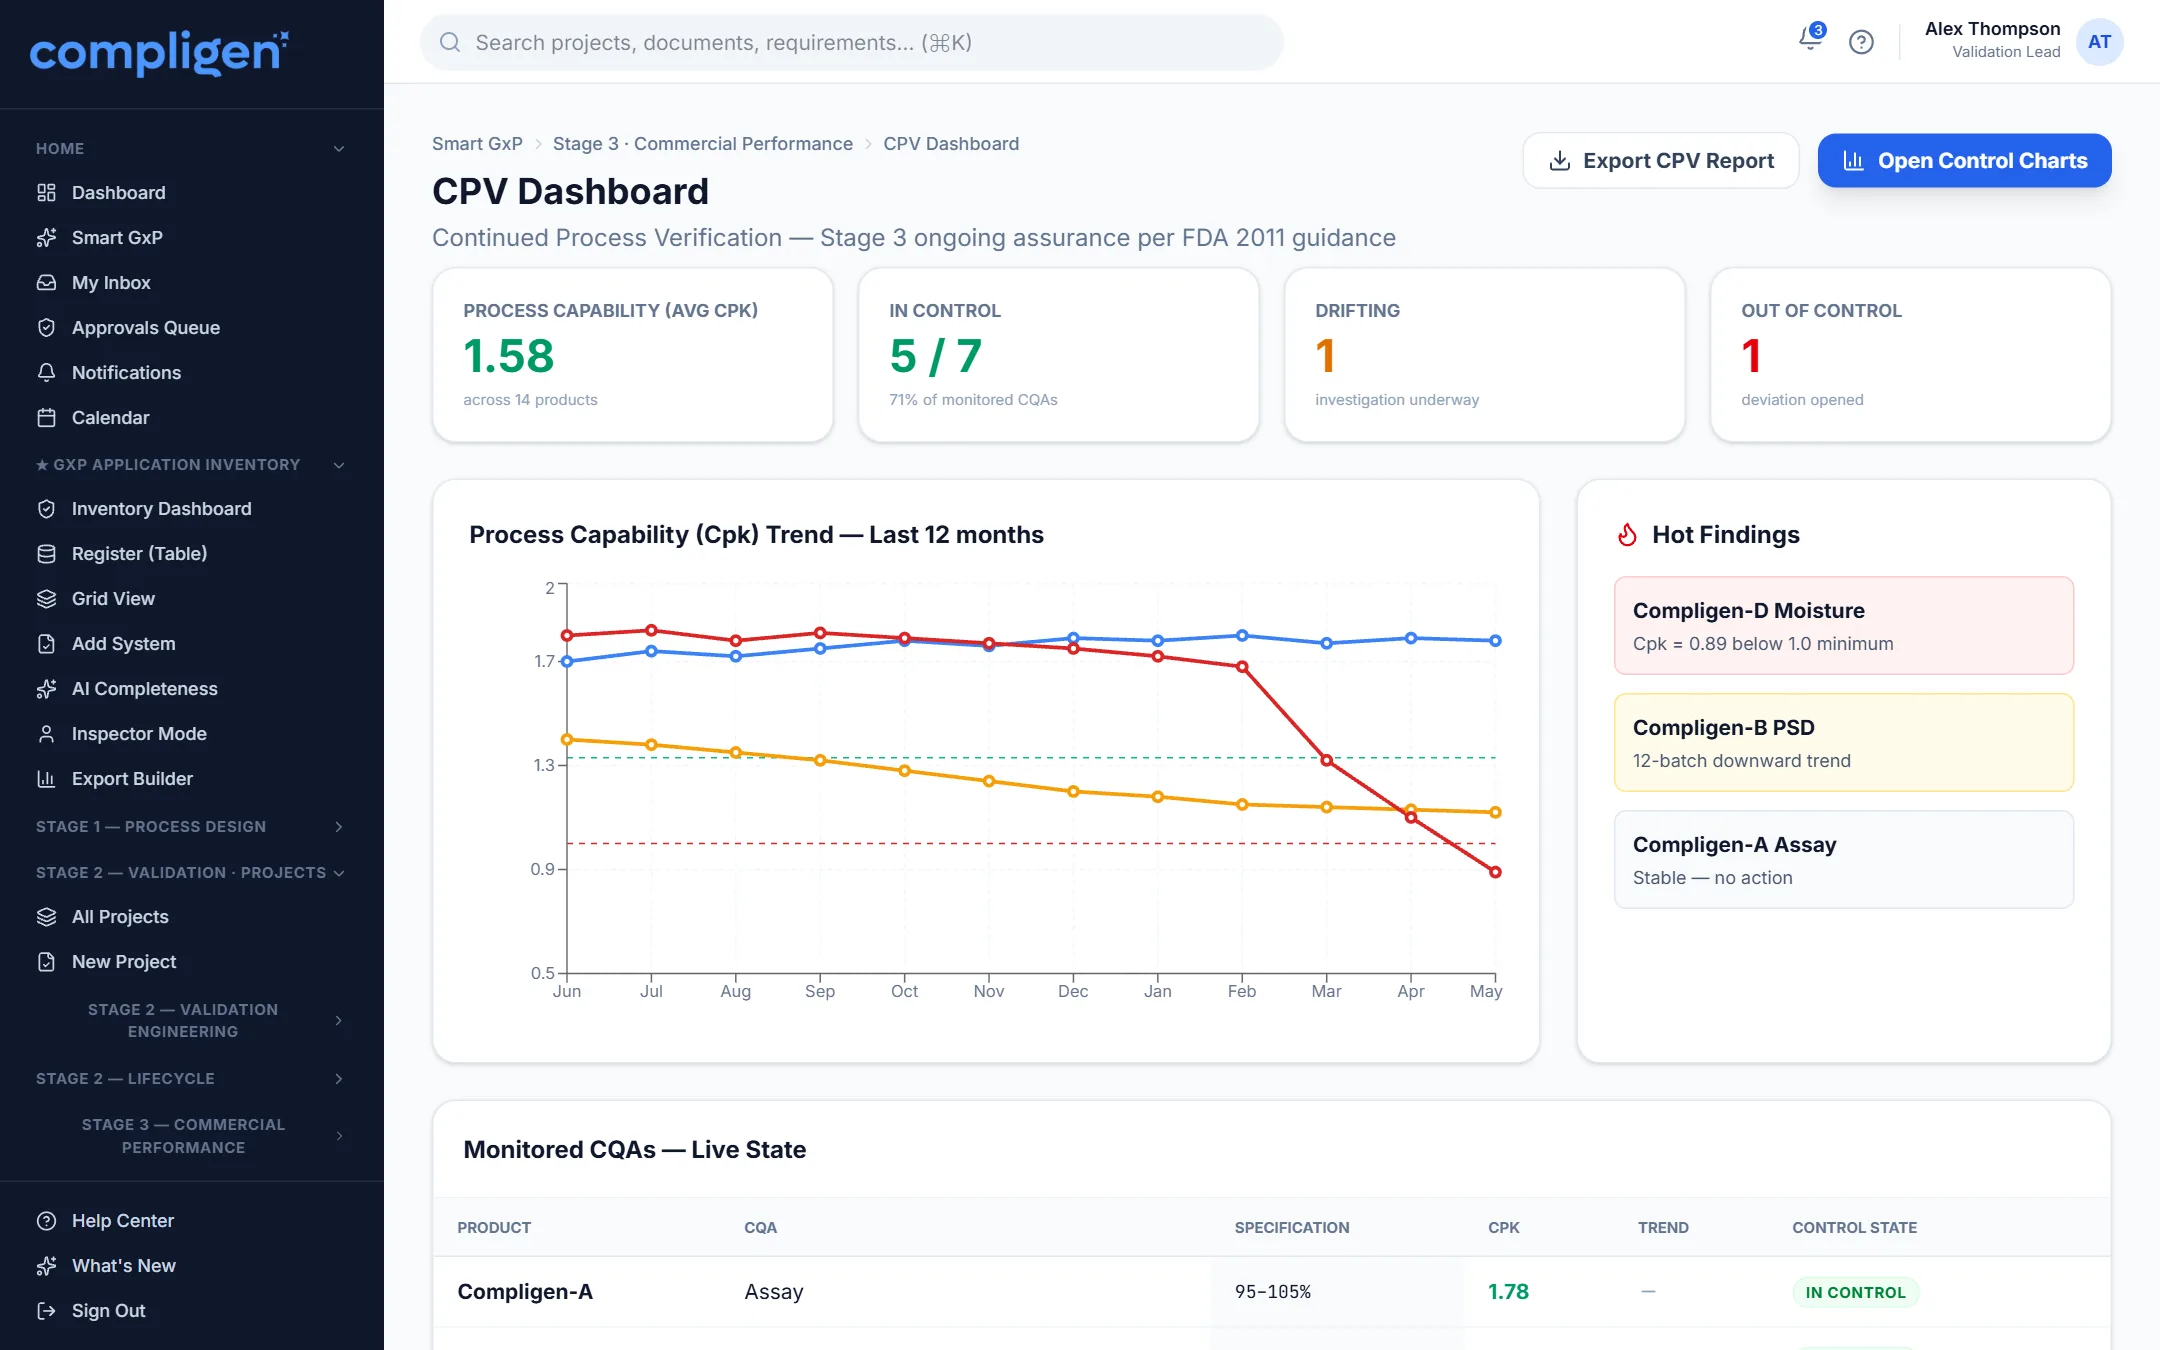The width and height of the screenshot is (2160, 1350).
Task: Click the compligen logo
Action: [x=159, y=52]
